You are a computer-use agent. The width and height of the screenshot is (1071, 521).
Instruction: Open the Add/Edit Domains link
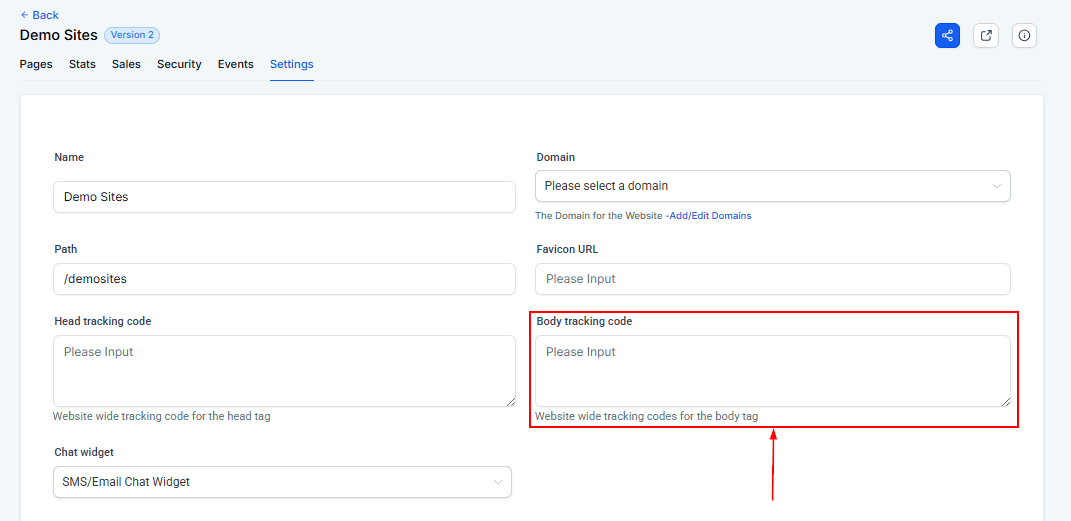pyautogui.click(x=710, y=216)
